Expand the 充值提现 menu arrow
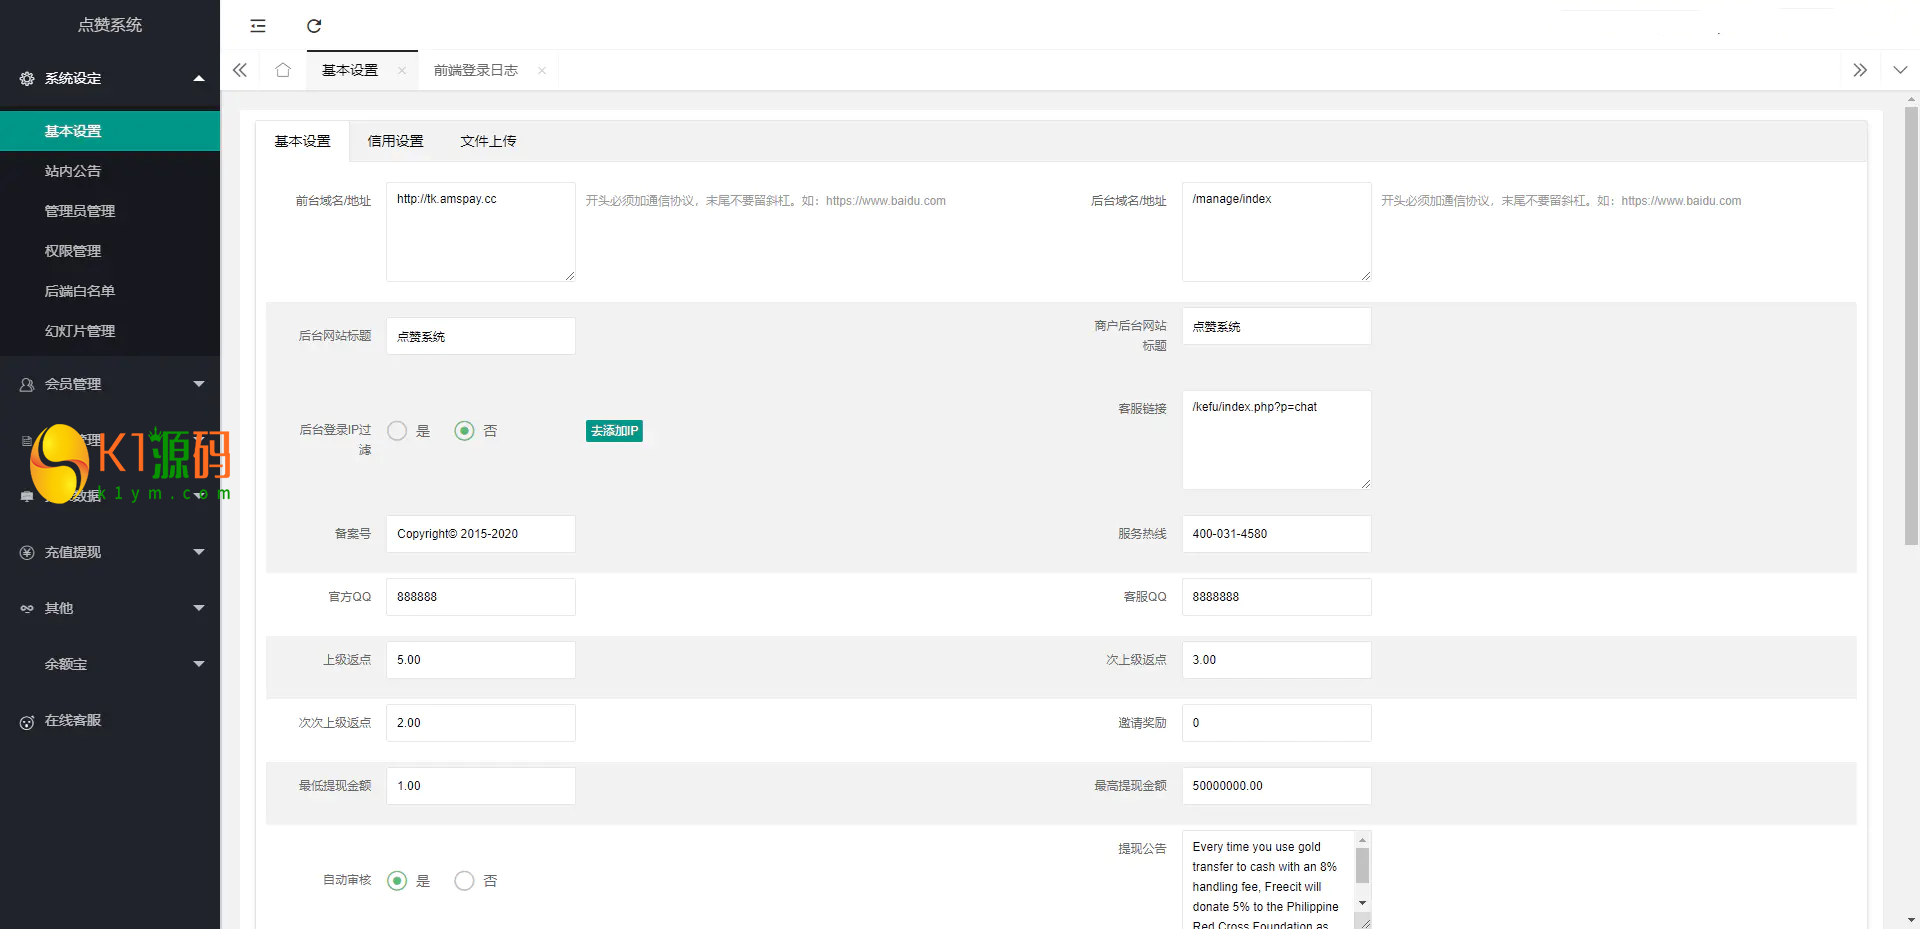This screenshot has width=1920, height=929. pyautogui.click(x=199, y=552)
